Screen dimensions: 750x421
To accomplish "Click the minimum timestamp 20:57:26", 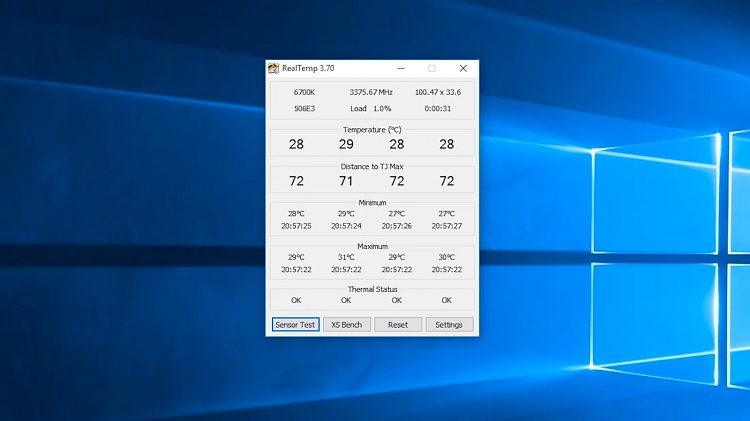I will [x=397, y=226].
